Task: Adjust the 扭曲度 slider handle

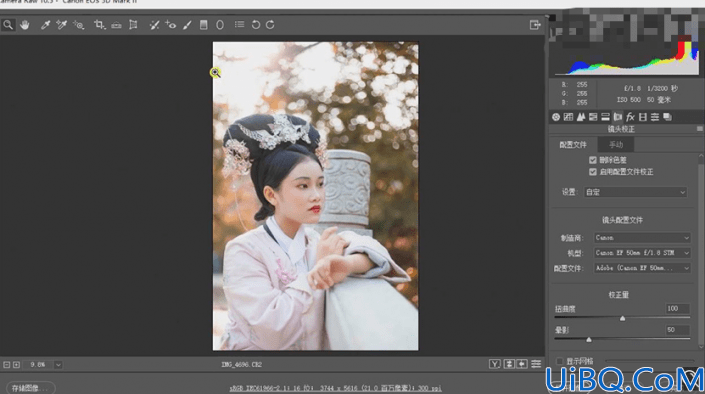Action: tap(622, 318)
